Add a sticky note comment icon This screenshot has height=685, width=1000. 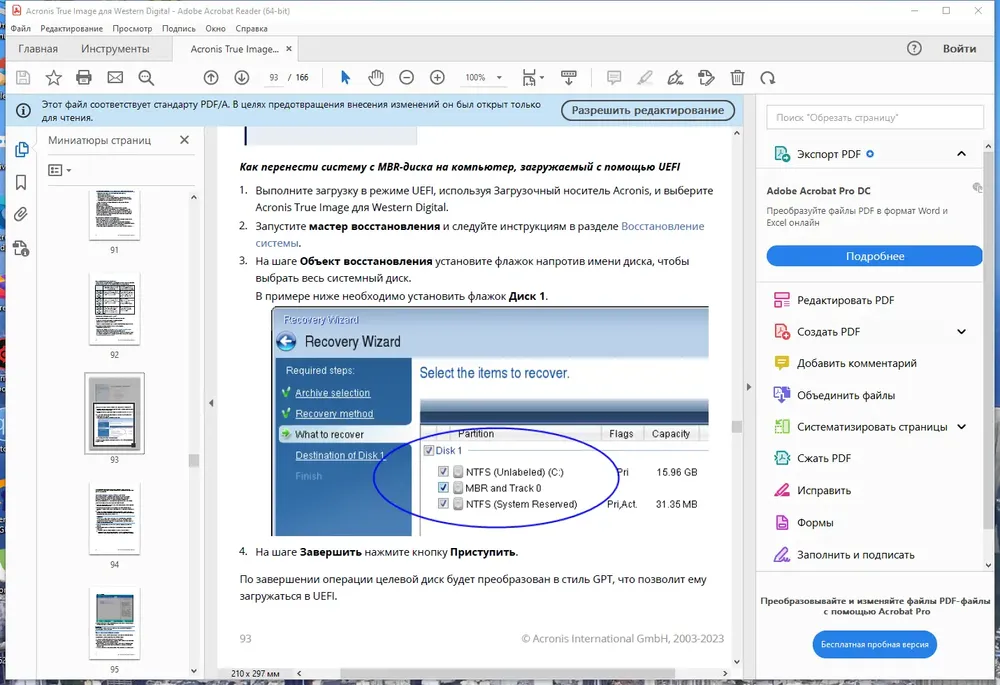click(x=614, y=78)
